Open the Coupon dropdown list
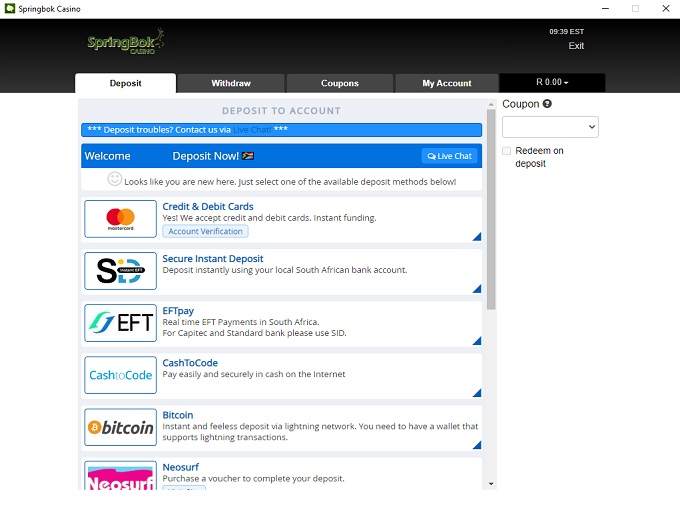This screenshot has height=511, width=680. (x=550, y=127)
